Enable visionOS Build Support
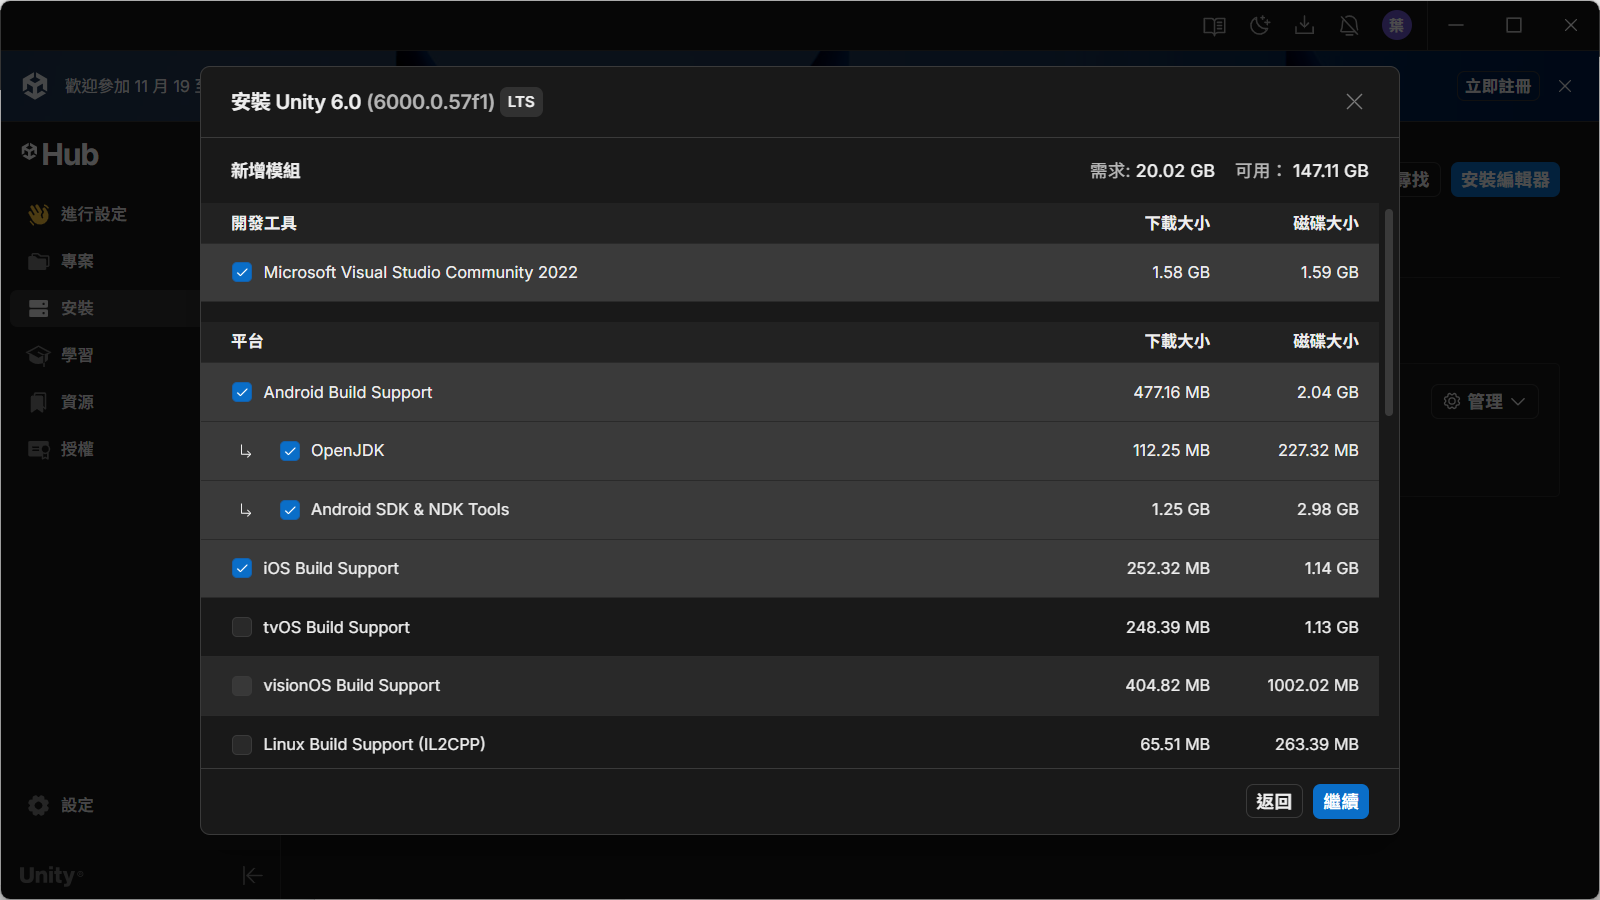 (242, 686)
